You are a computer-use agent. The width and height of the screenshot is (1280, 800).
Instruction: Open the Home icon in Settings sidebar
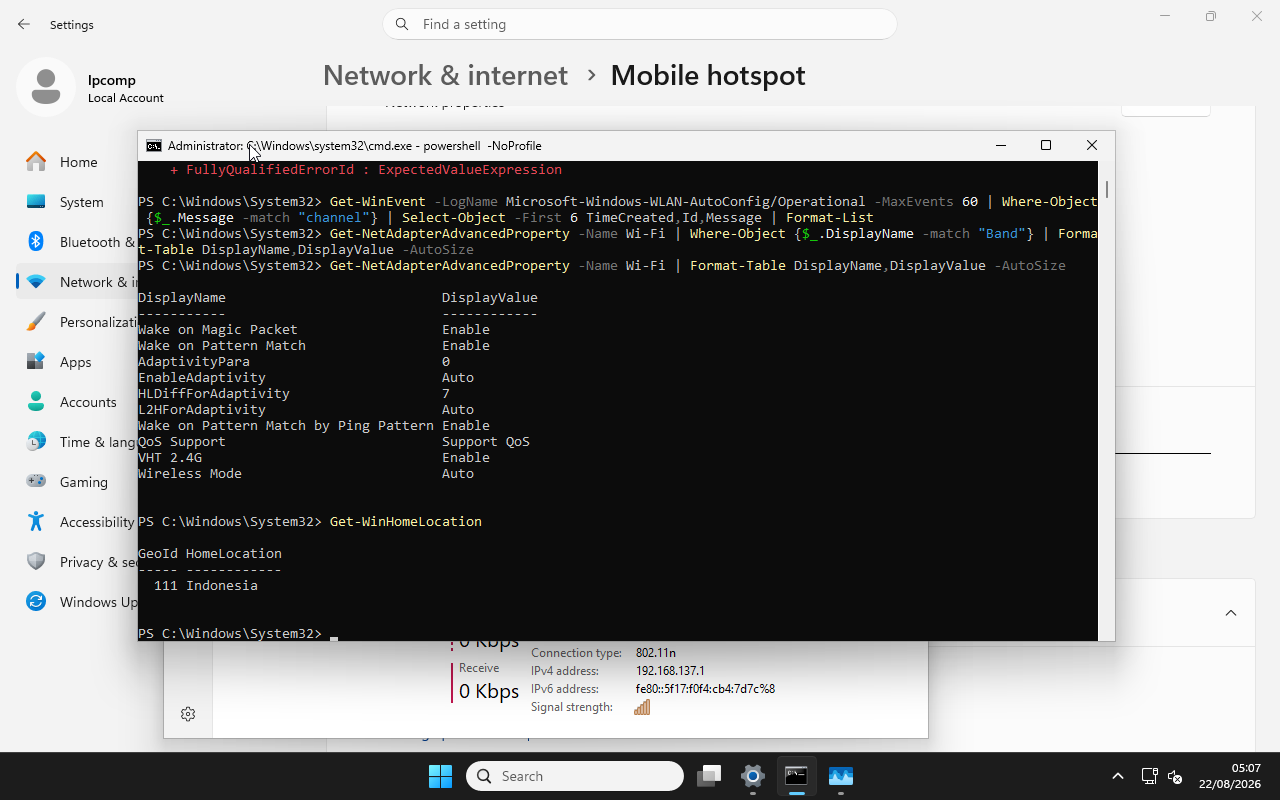[x=36, y=162]
